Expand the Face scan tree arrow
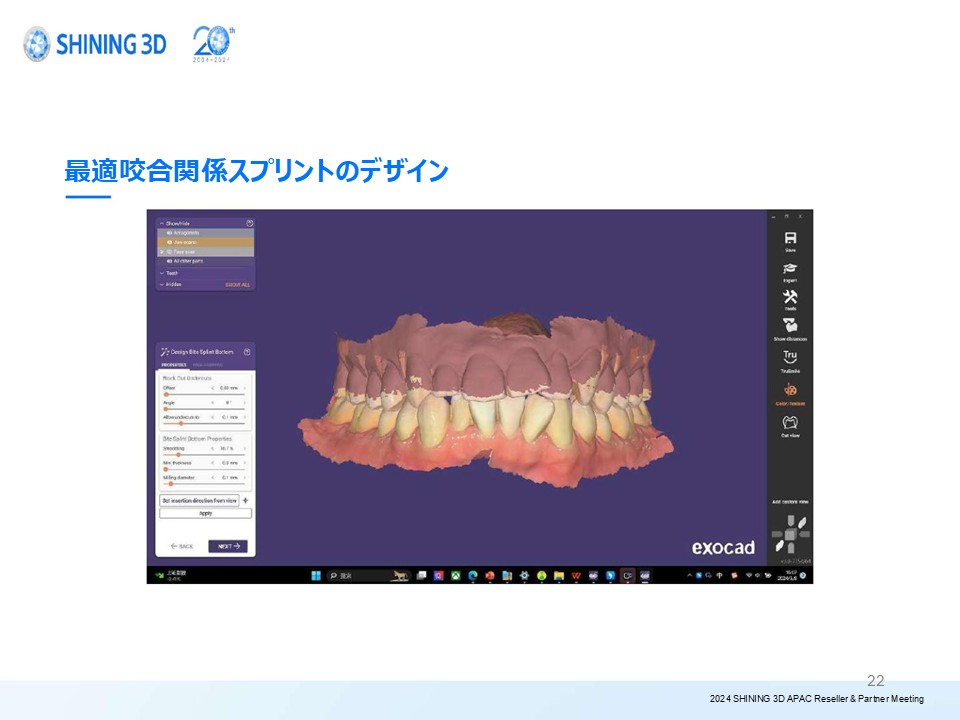 pos(162,252)
